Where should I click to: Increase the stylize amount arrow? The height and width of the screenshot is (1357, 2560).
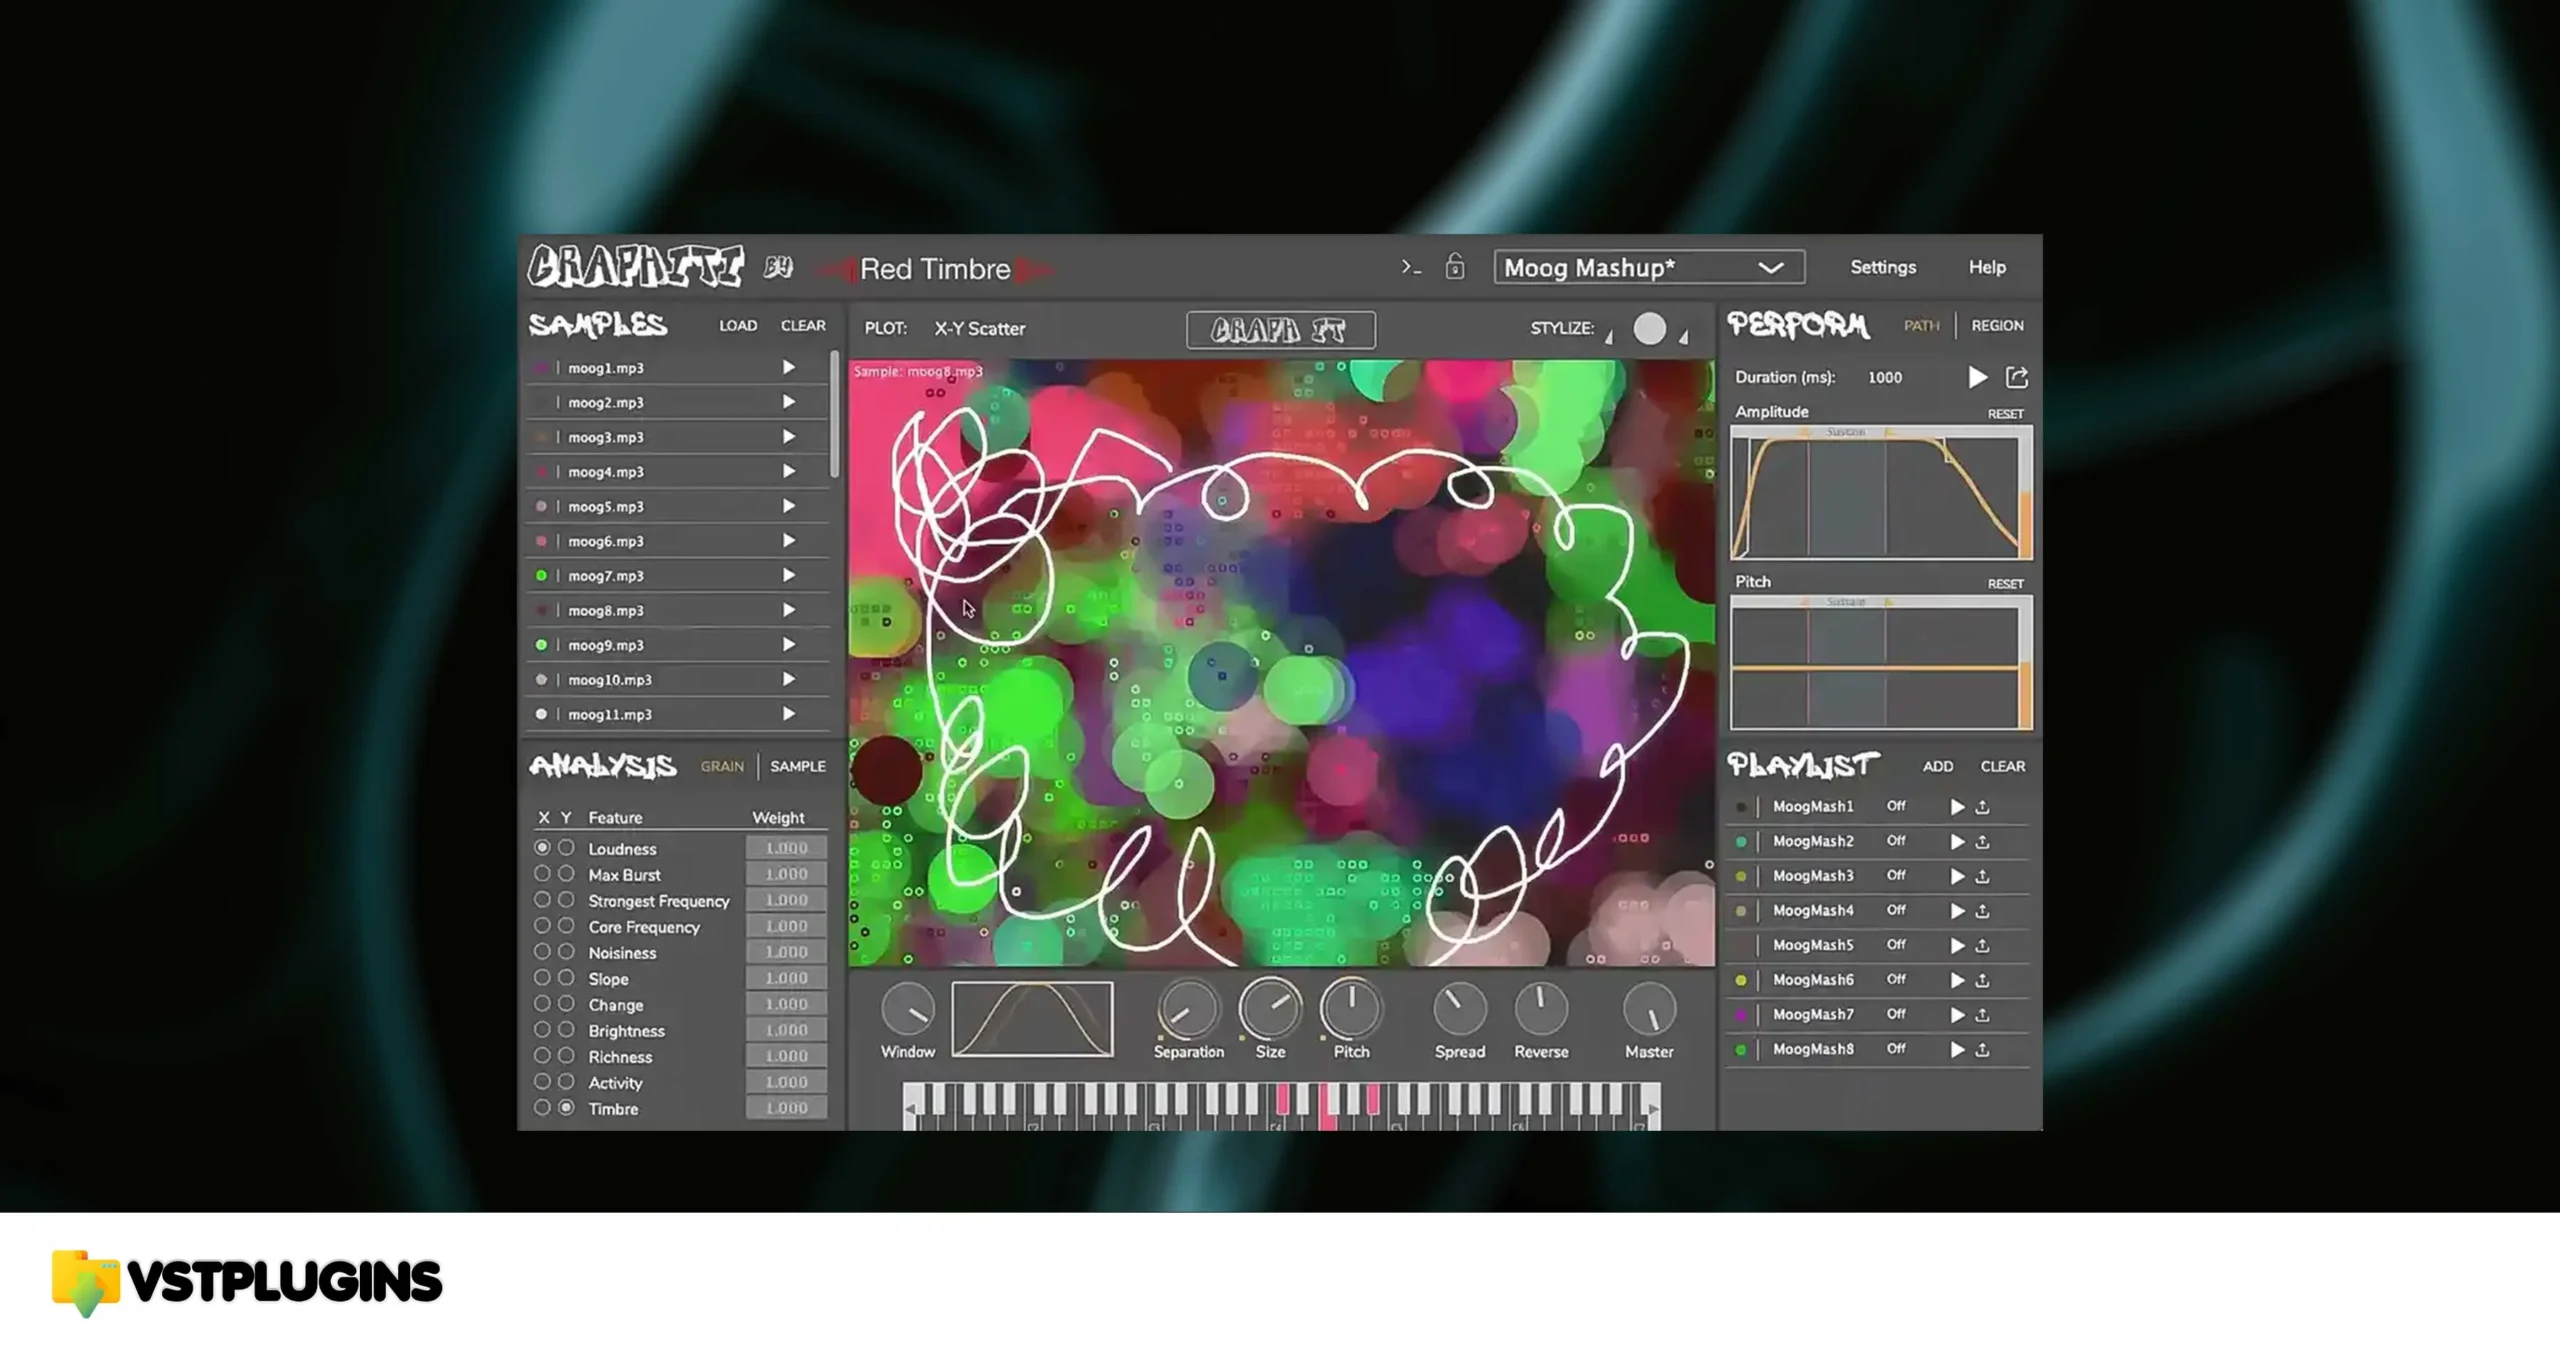pyautogui.click(x=1684, y=337)
